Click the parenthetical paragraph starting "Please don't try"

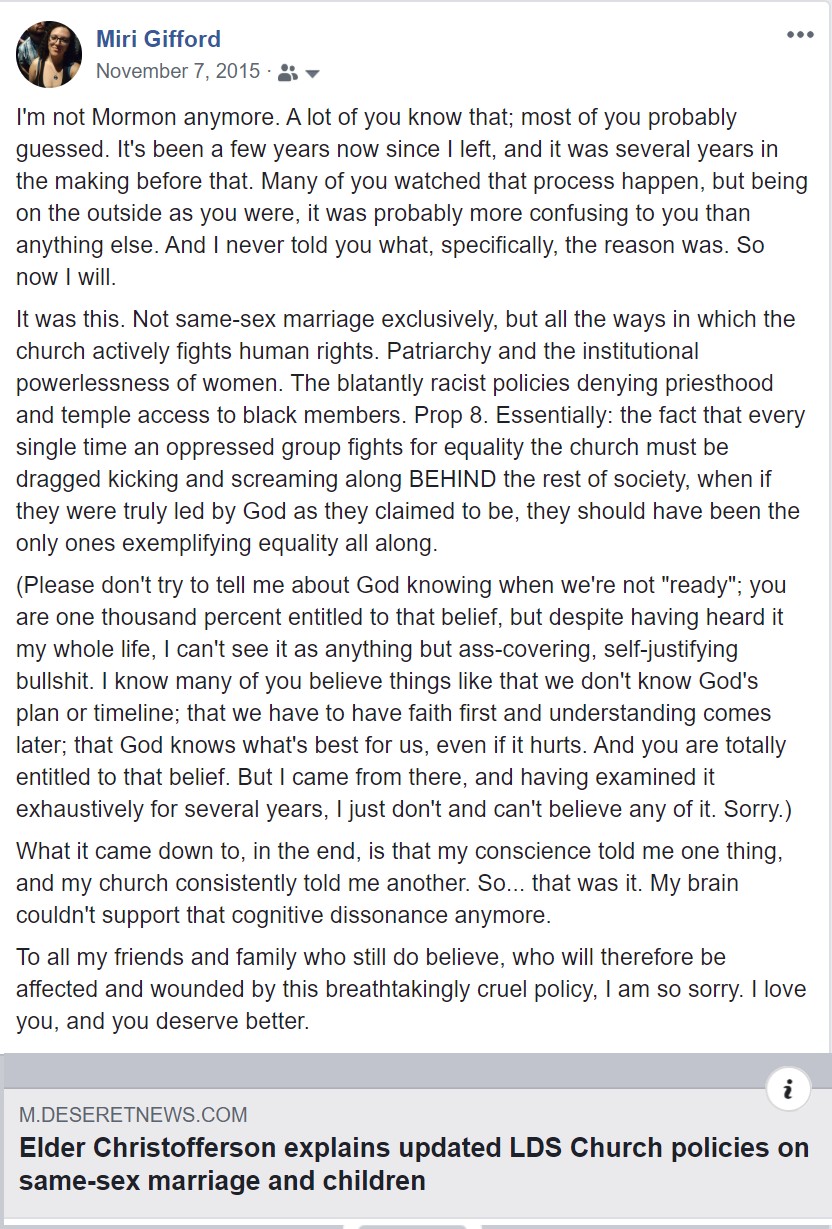tap(404, 697)
